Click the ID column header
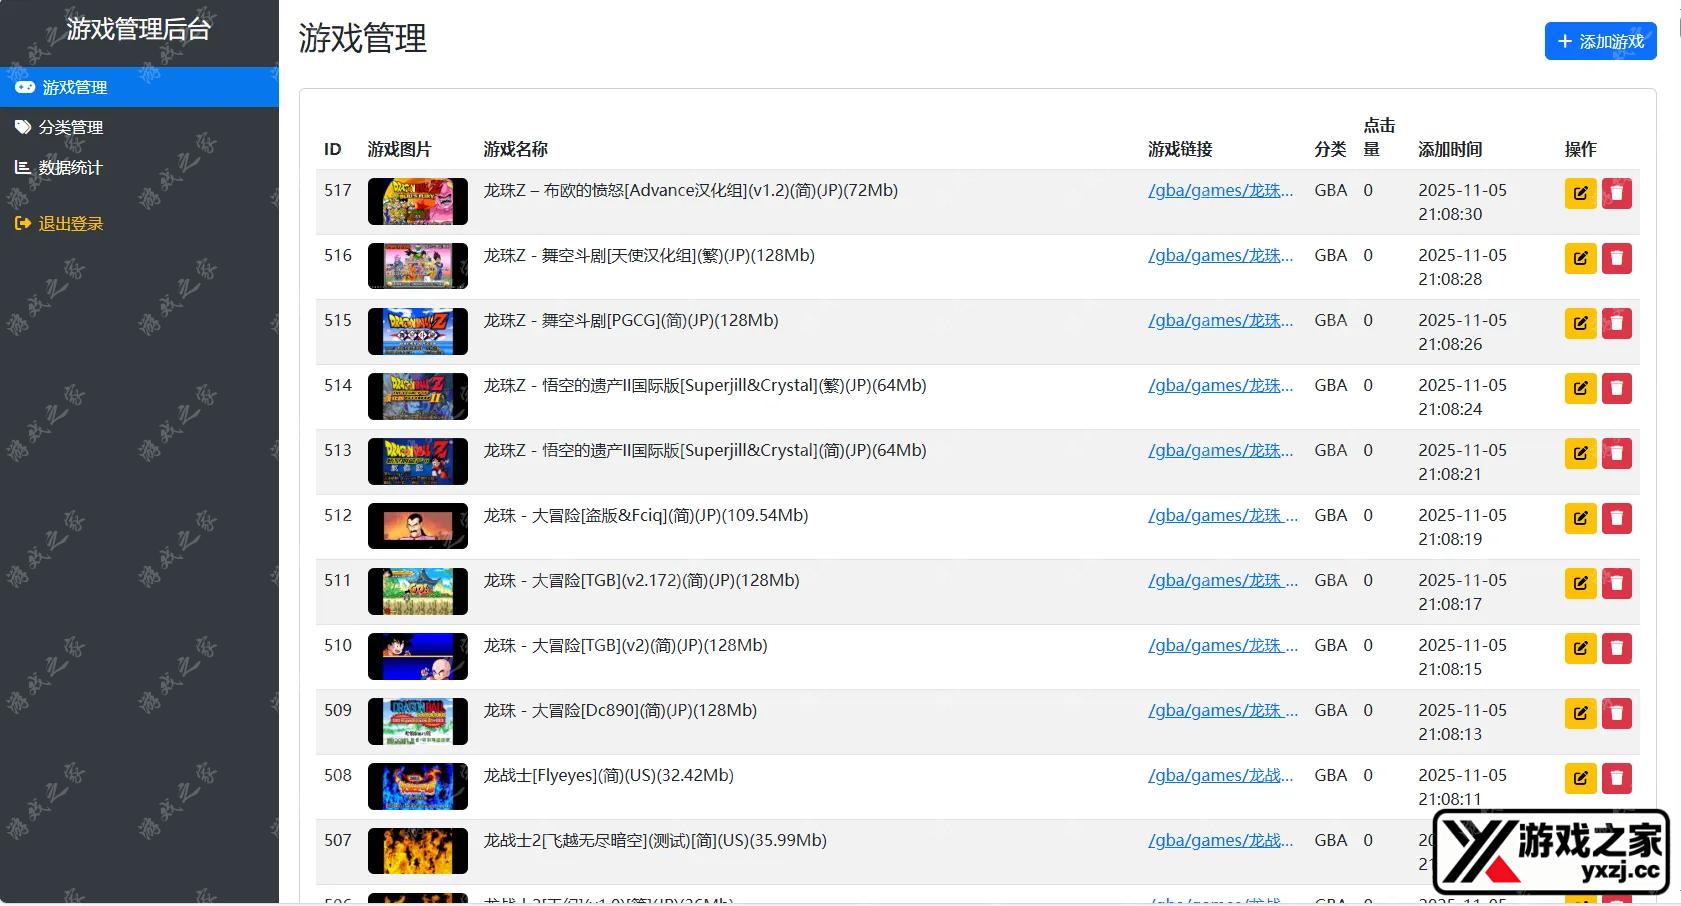Image resolution: width=1681 pixels, height=906 pixels. 333,149
